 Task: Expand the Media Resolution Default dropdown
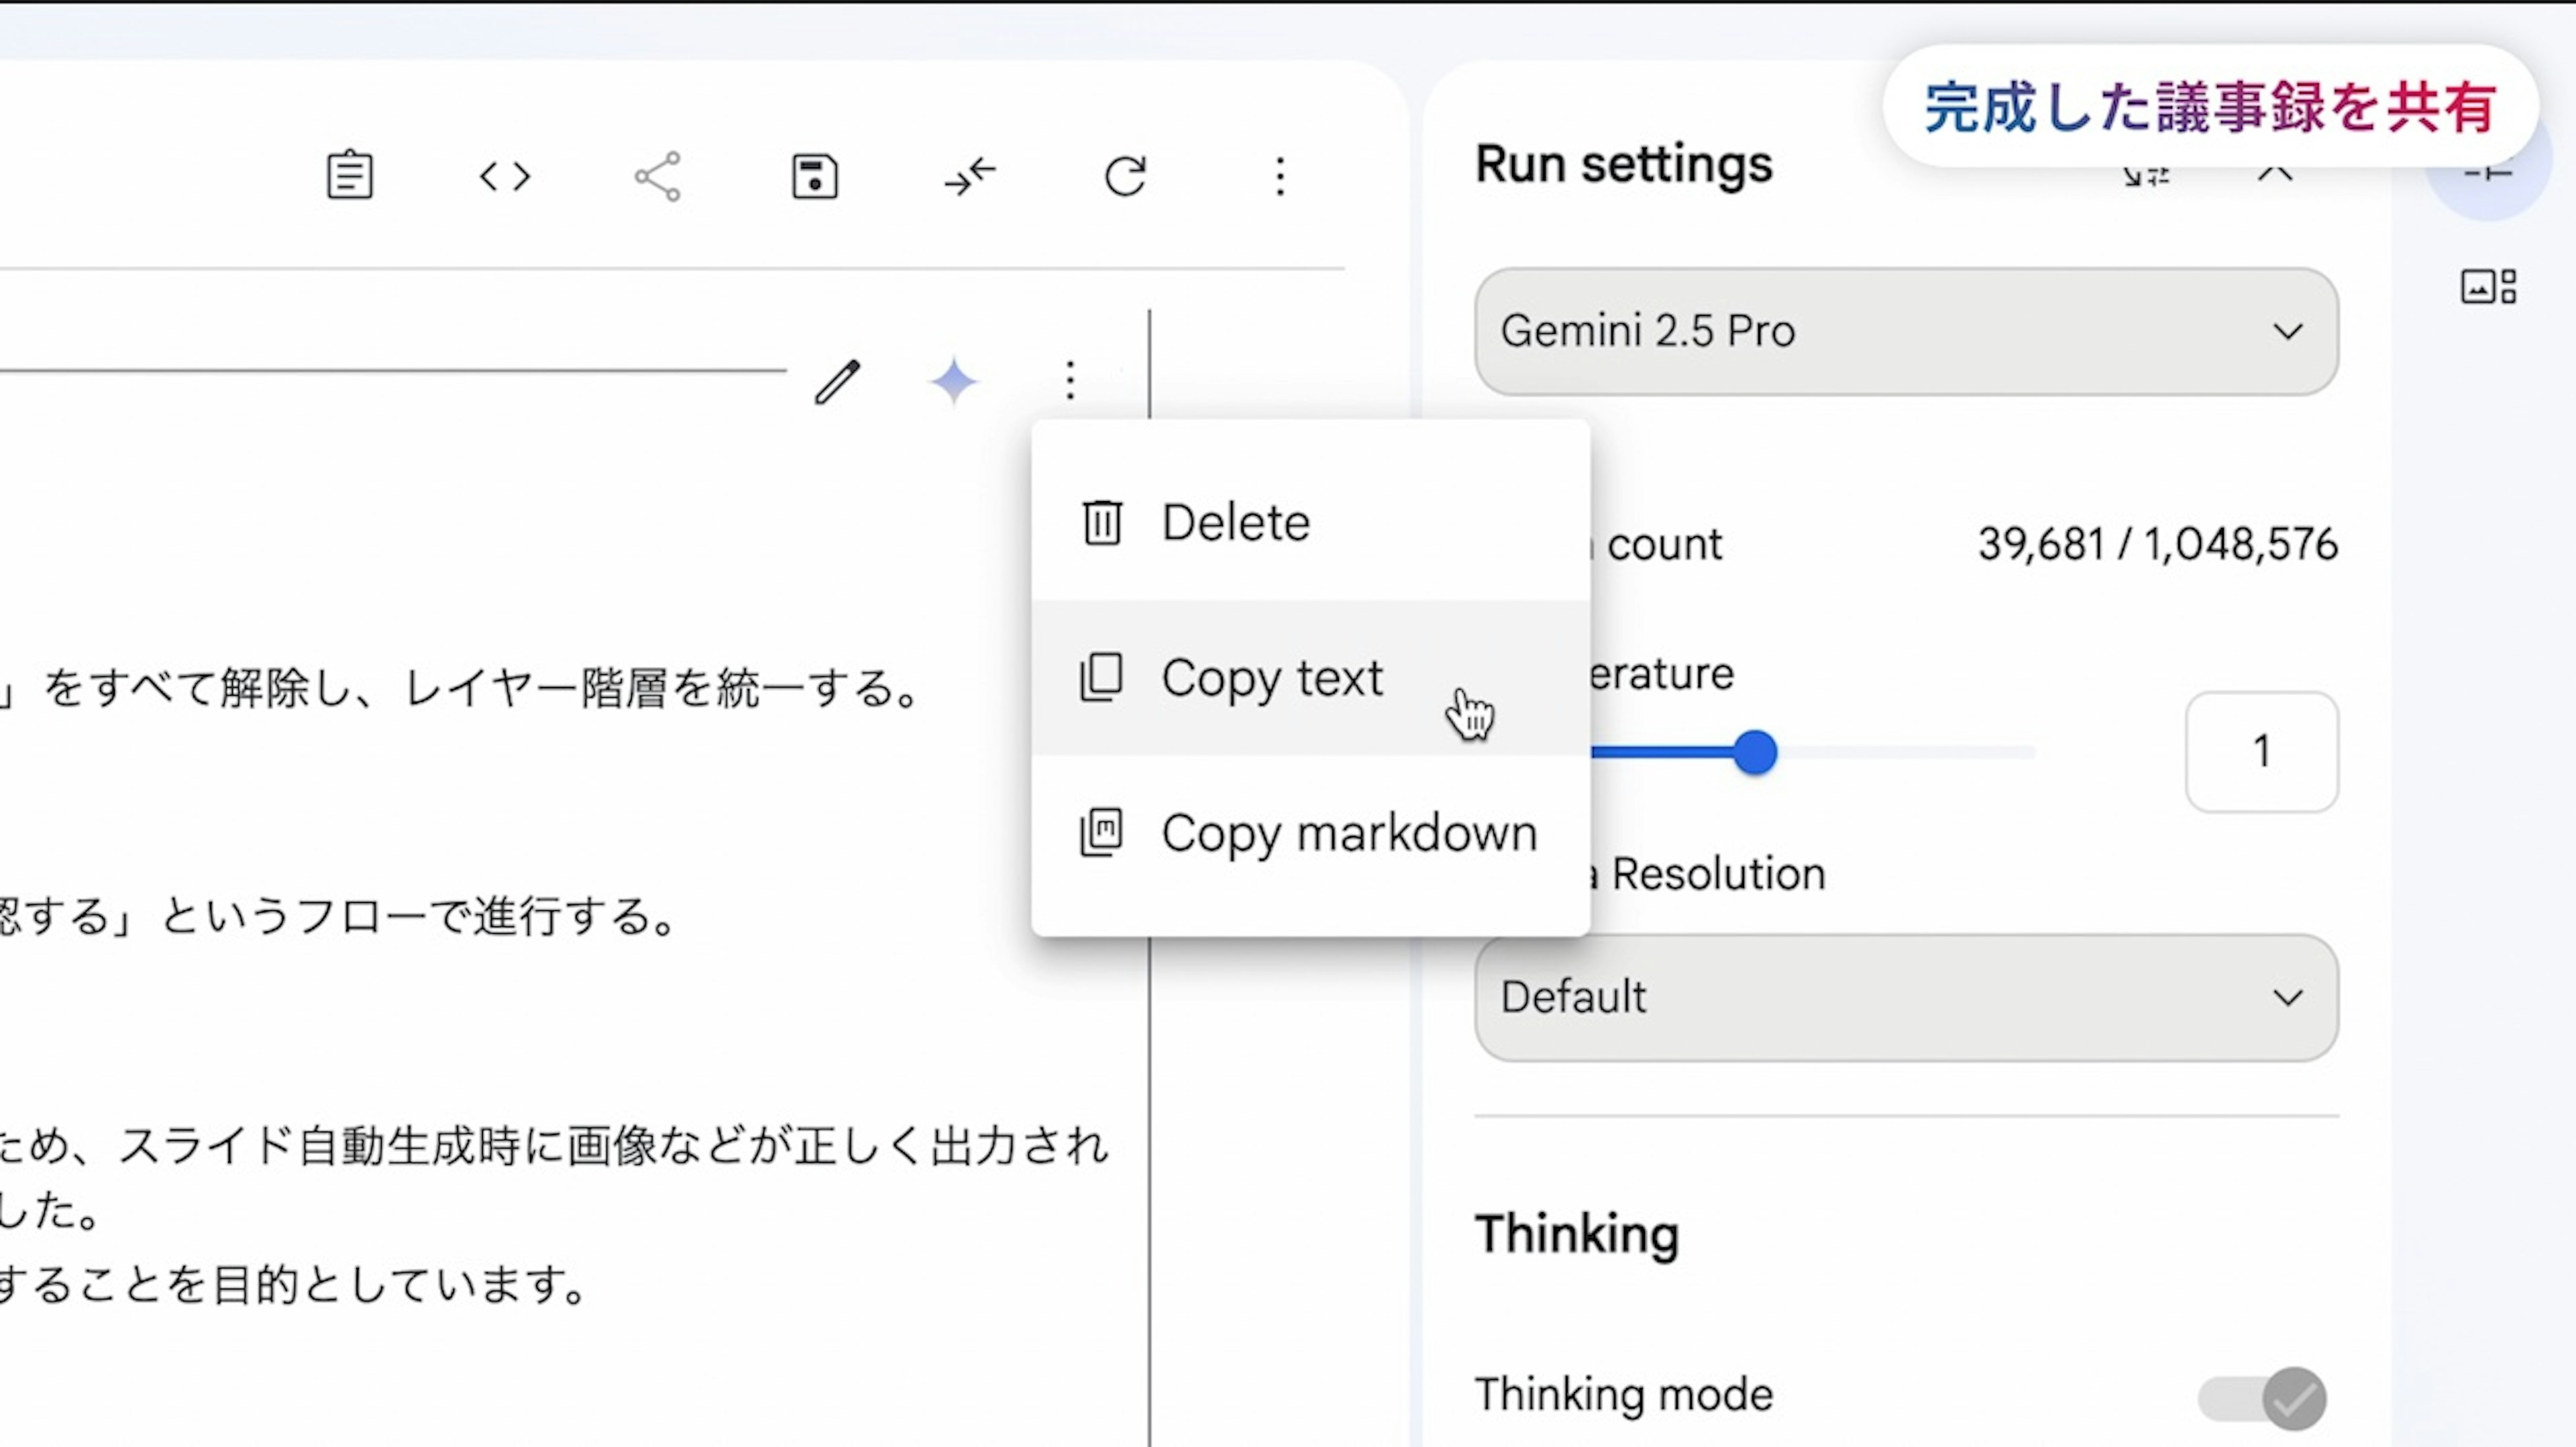[1905, 997]
